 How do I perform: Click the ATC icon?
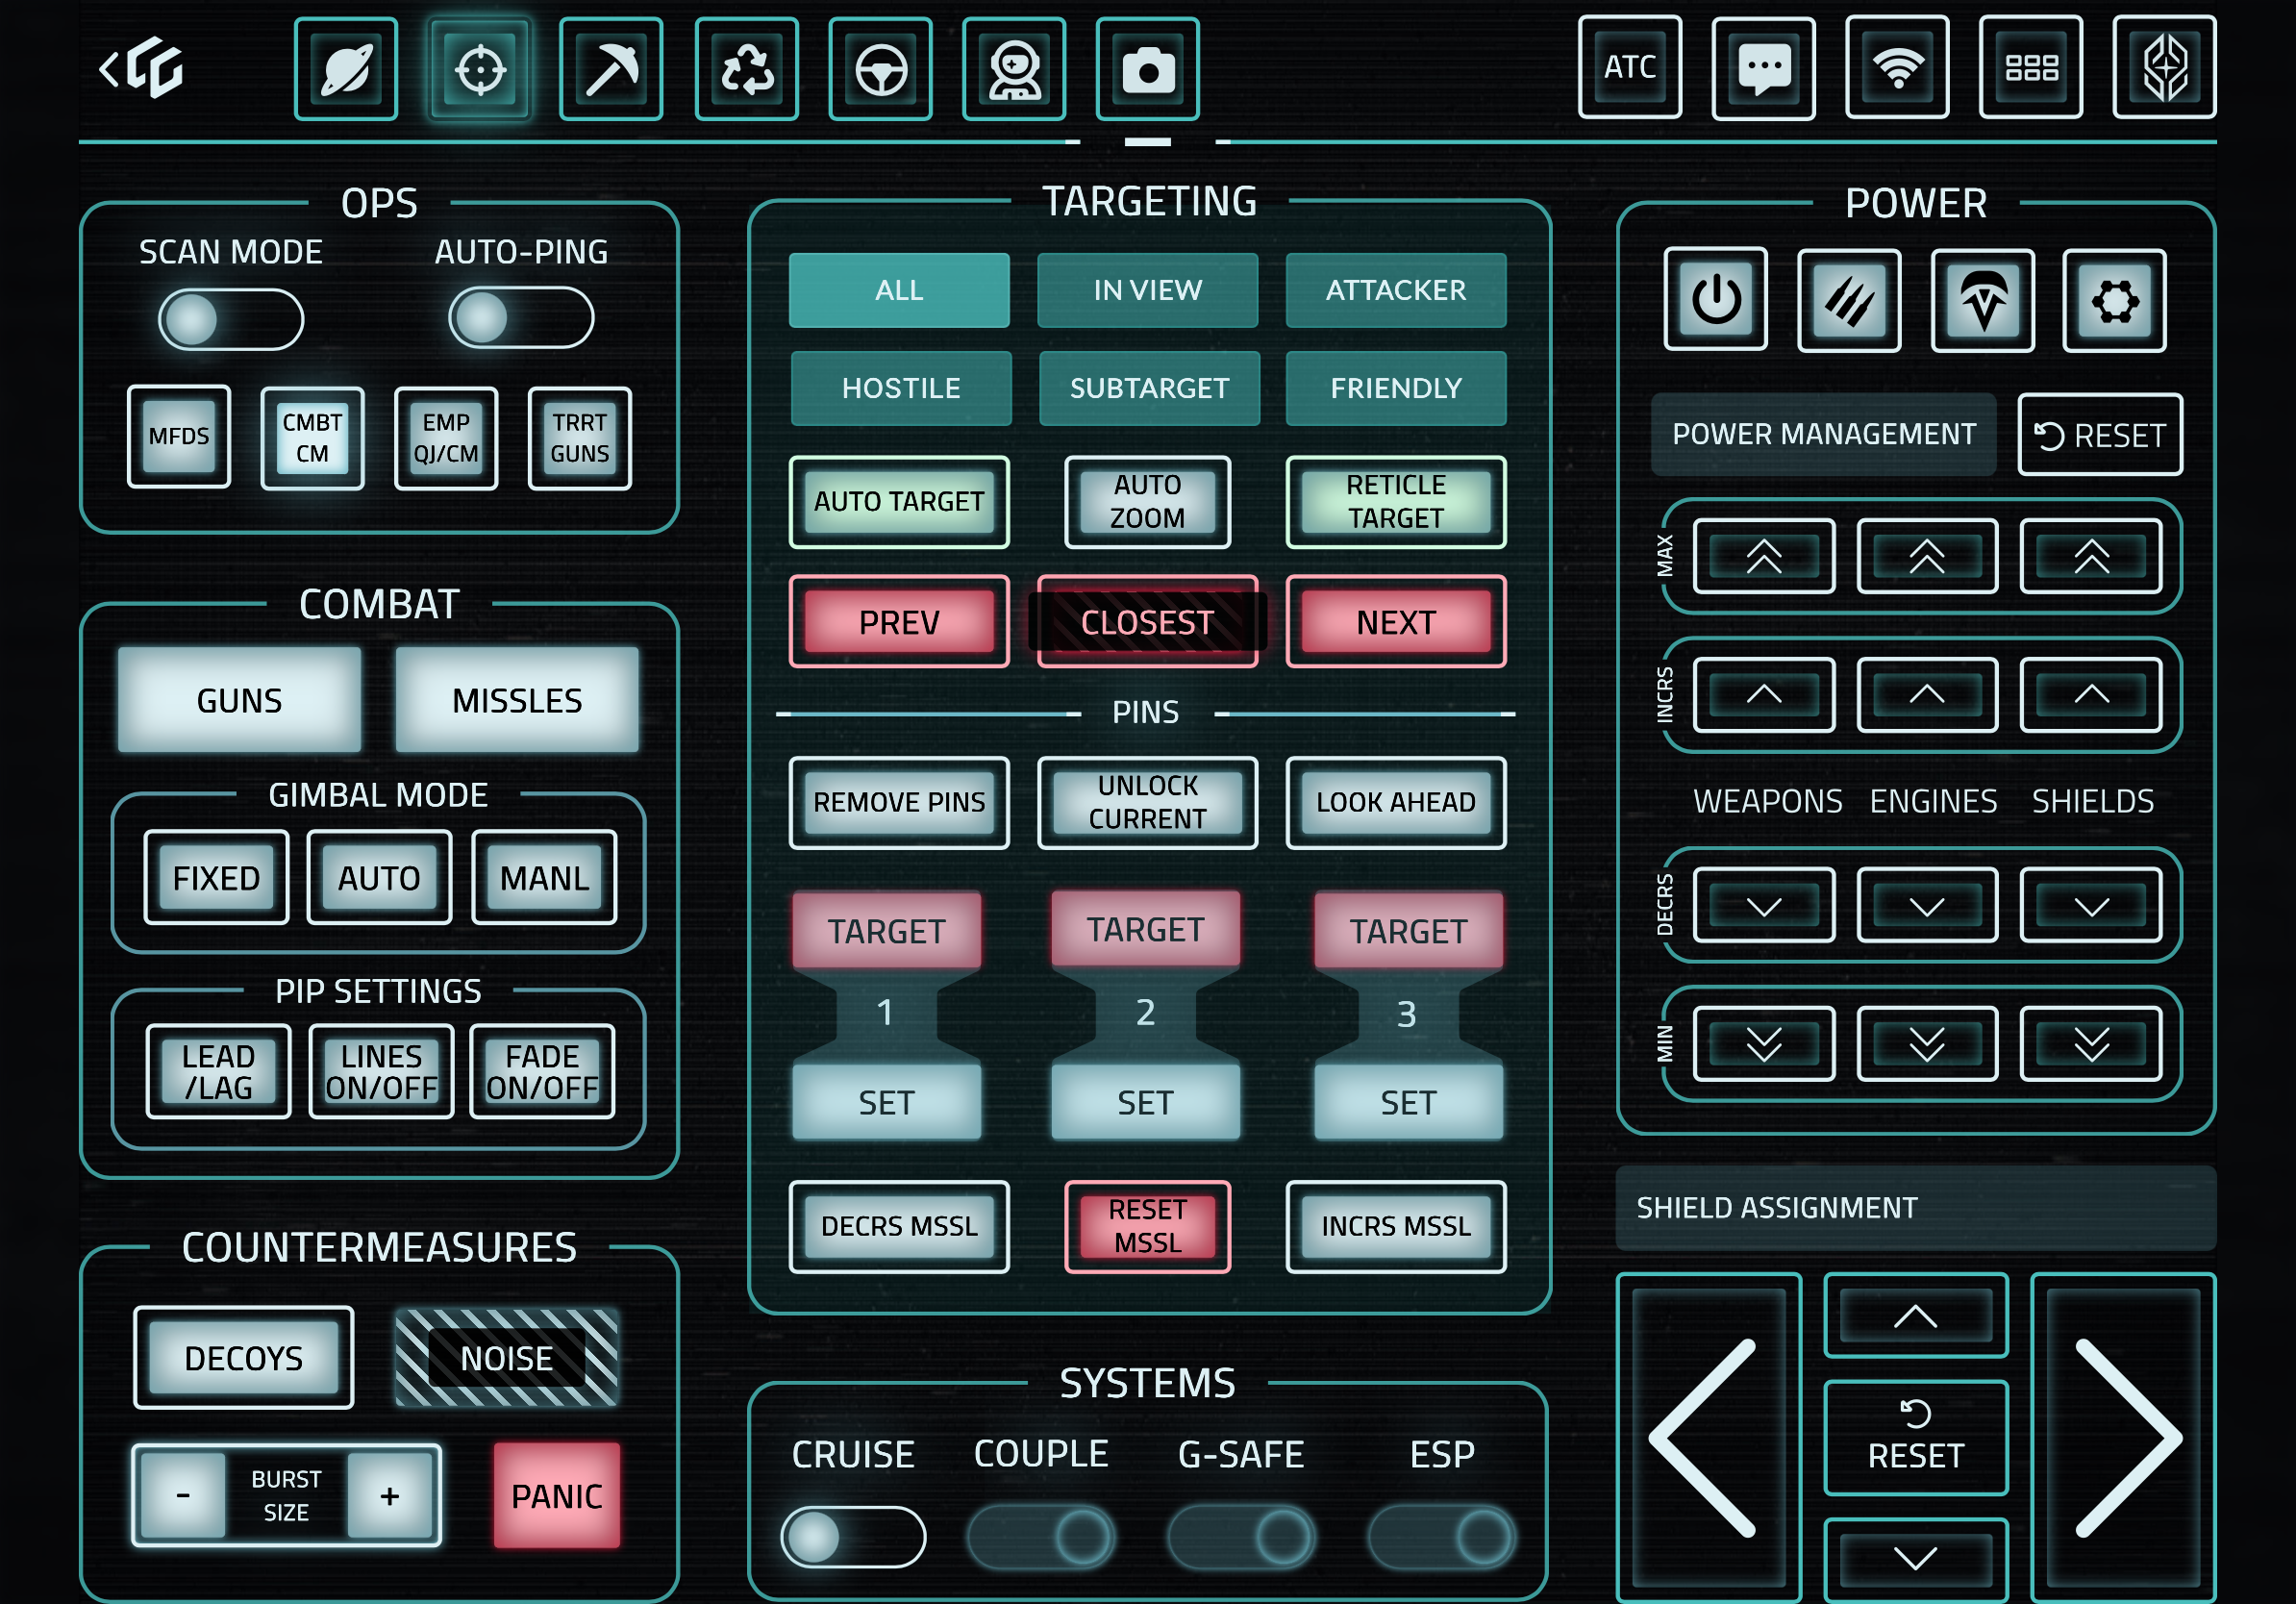pyautogui.click(x=1630, y=67)
